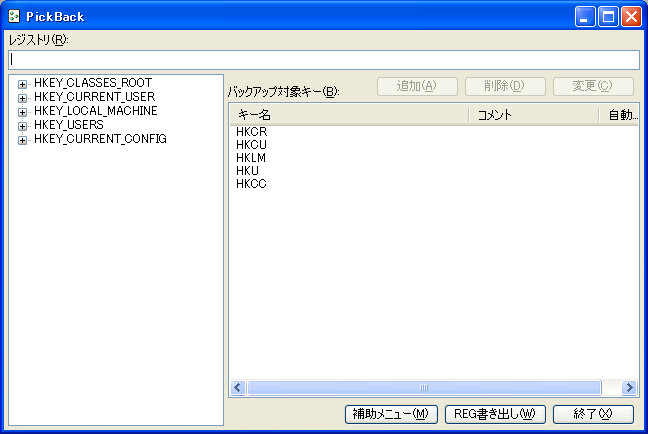Select the HKLM entry in backup list
The image size is (648, 434).
252,158
